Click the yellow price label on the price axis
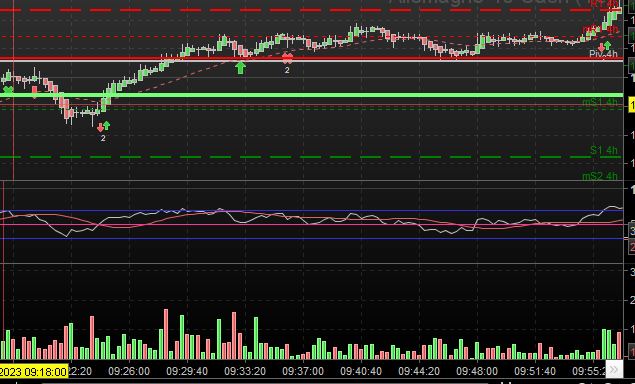 631,105
